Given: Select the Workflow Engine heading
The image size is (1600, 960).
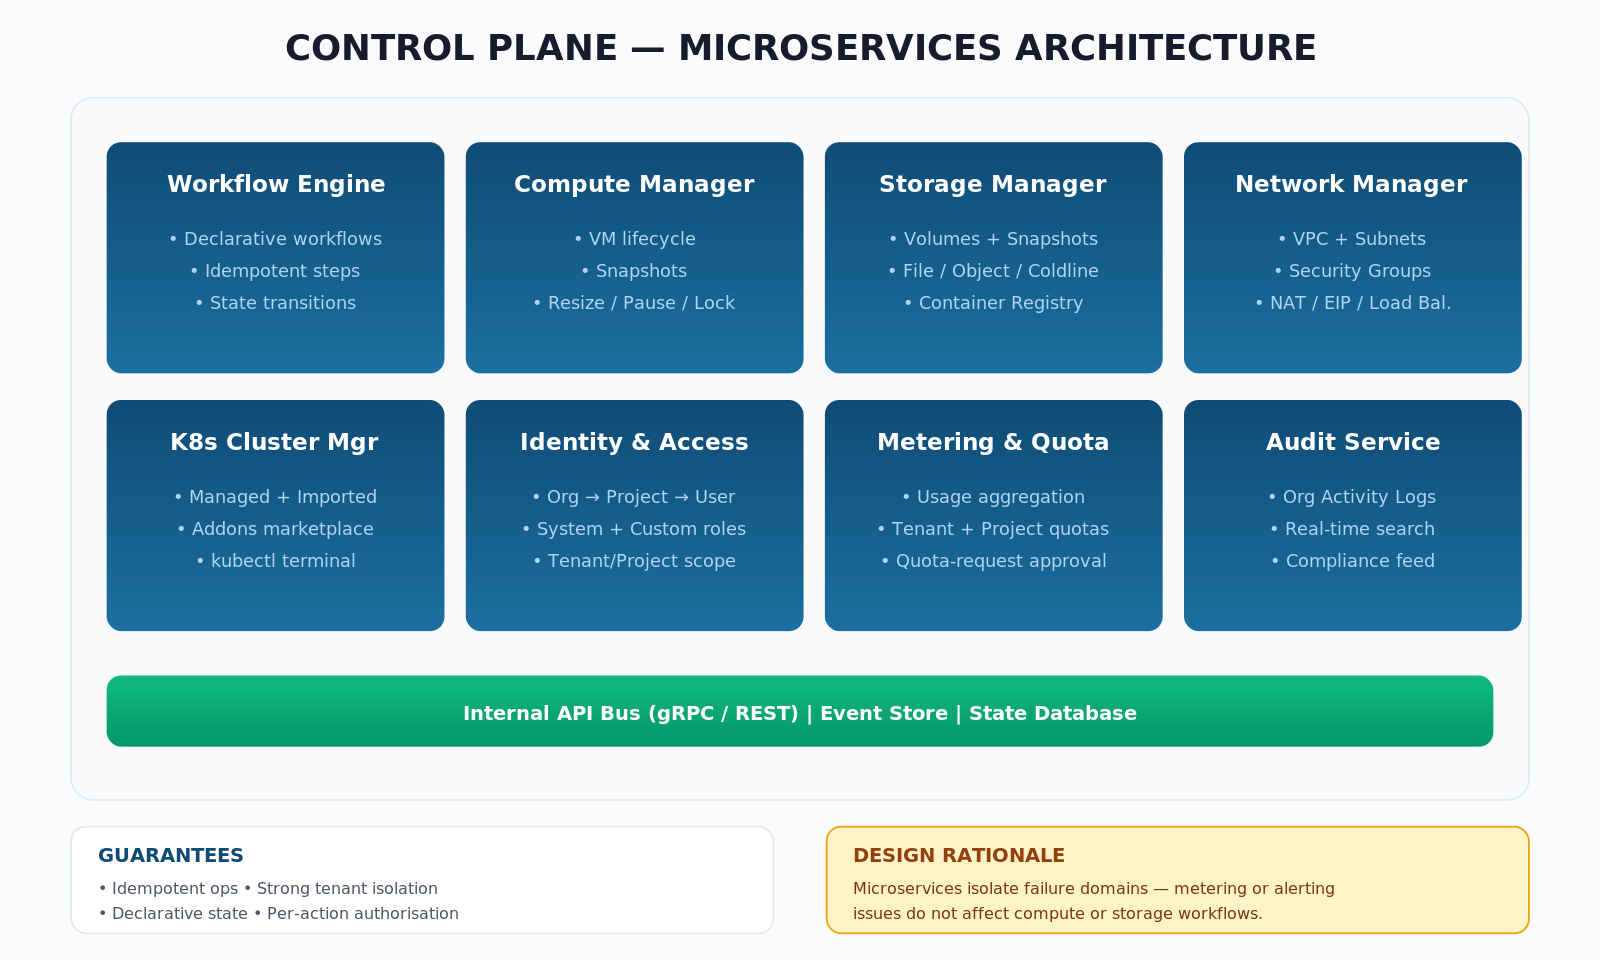Looking at the screenshot, I should click(276, 185).
